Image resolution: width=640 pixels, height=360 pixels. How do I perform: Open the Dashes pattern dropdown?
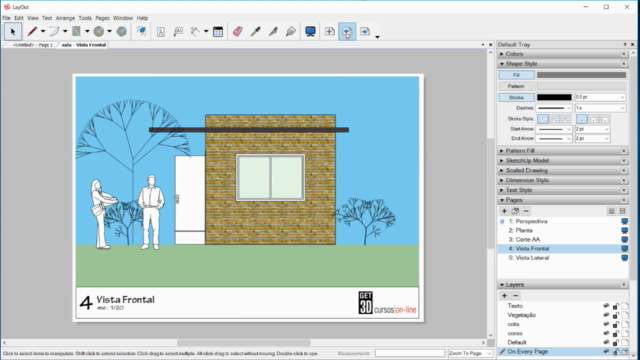(568, 108)
